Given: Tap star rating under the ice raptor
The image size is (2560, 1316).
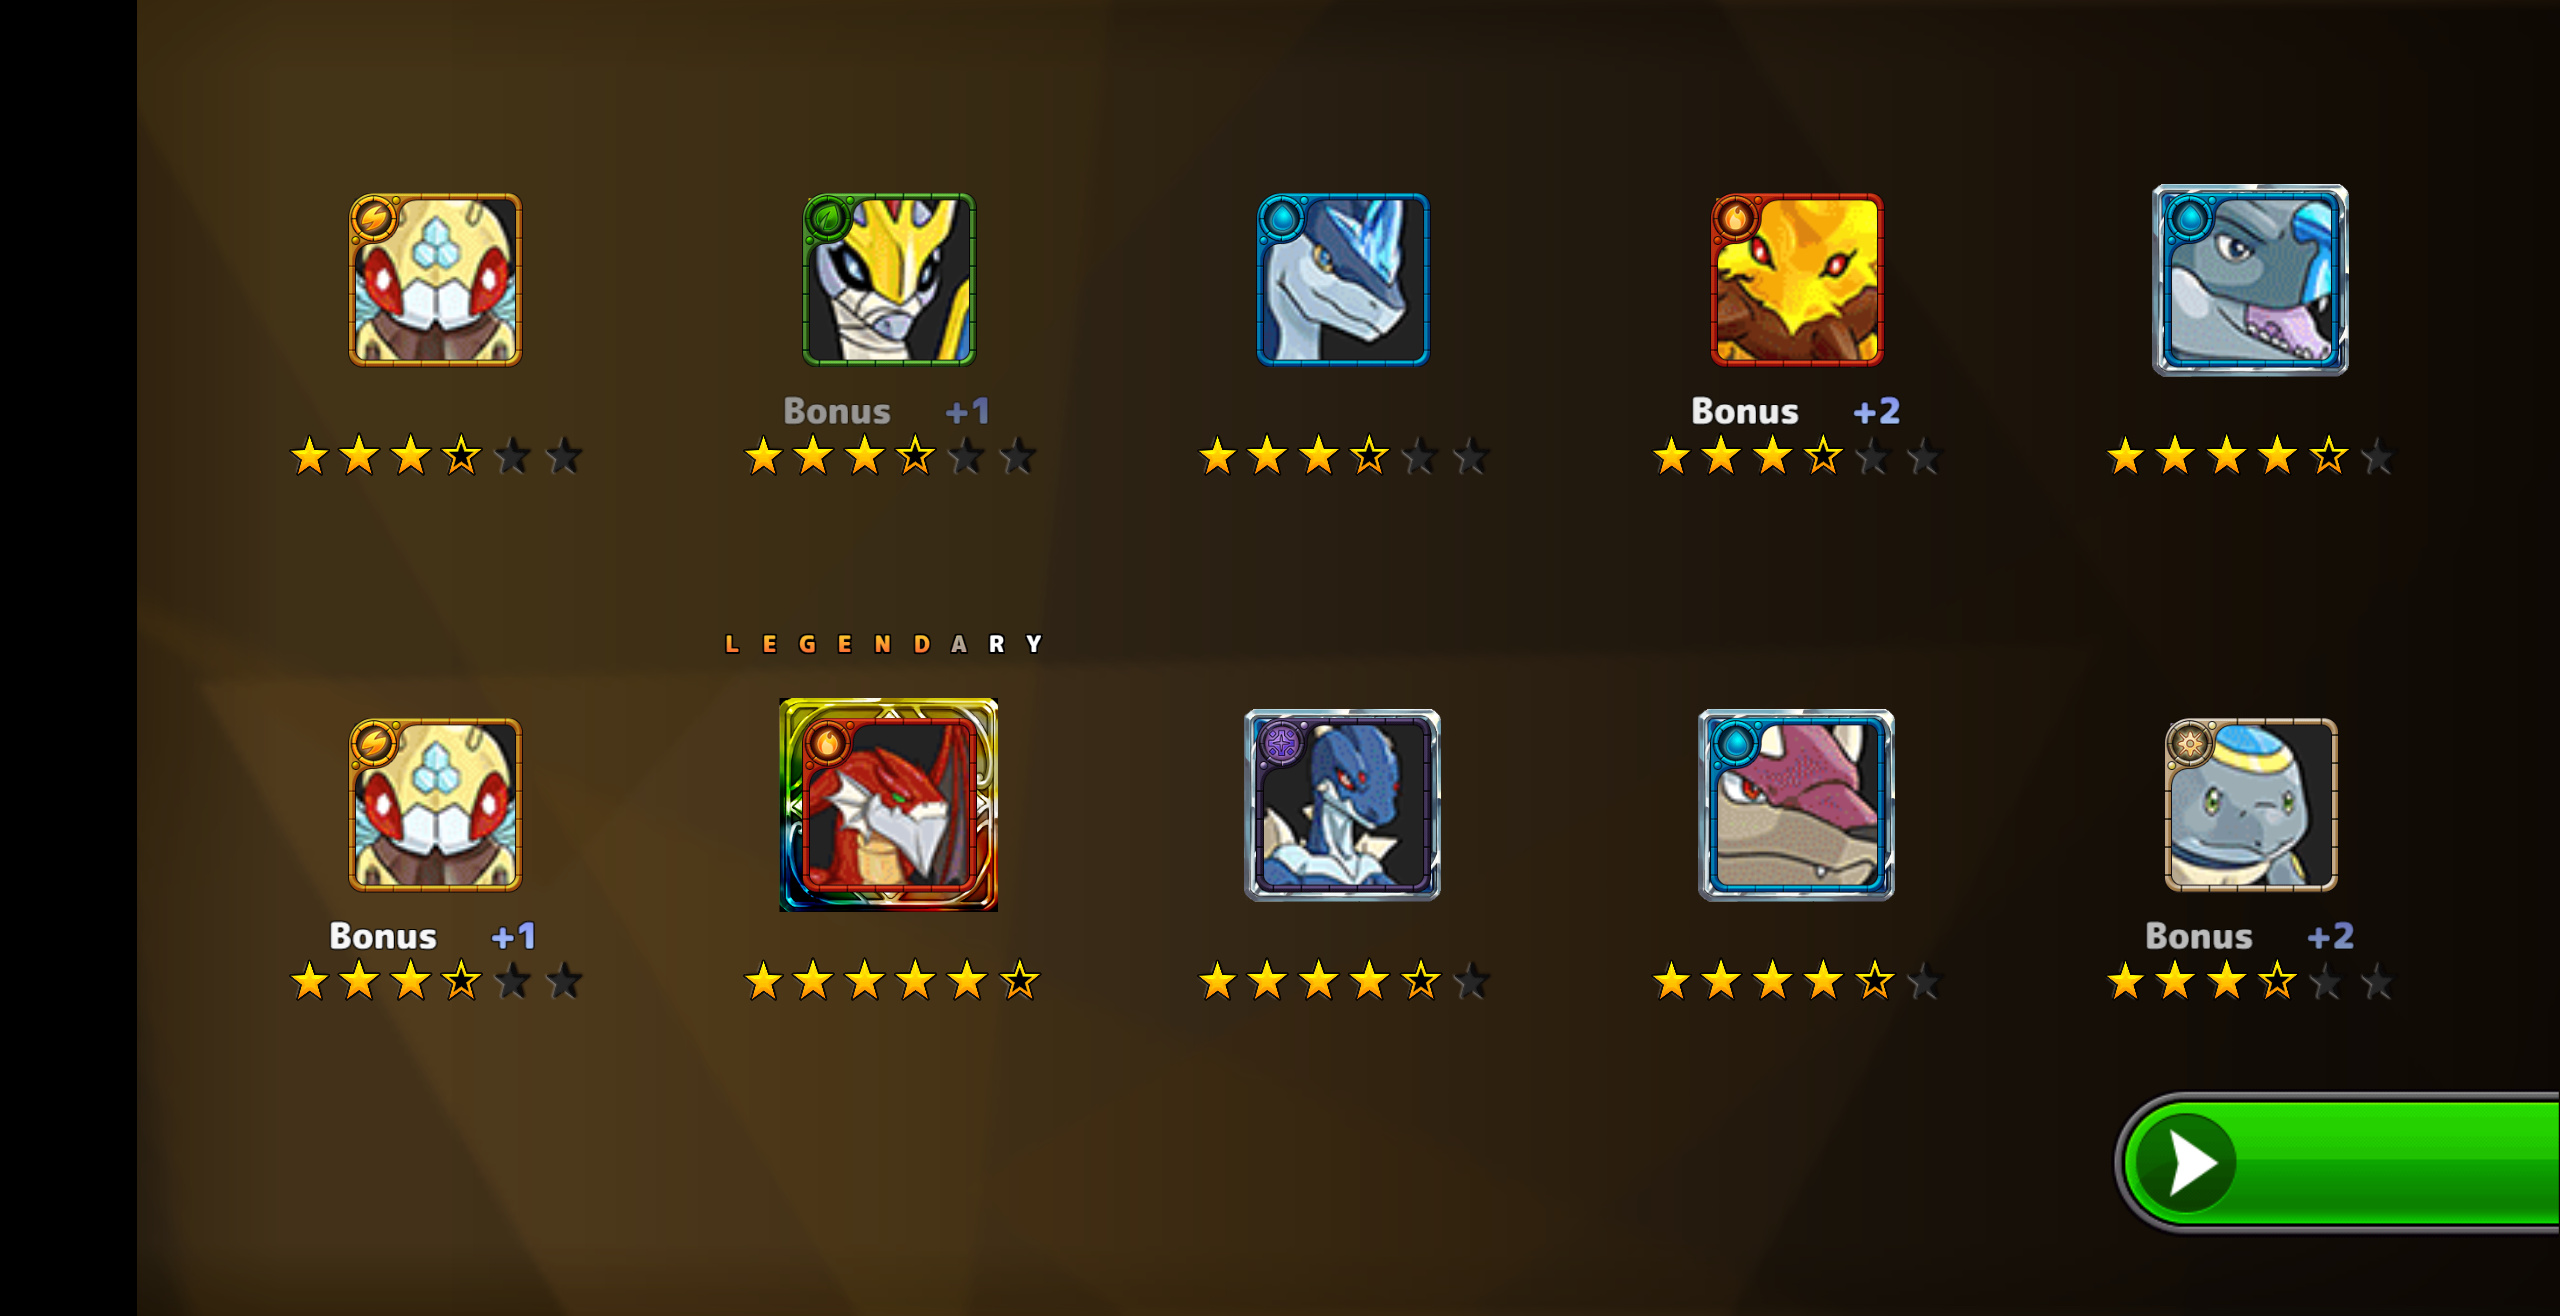Looking at the screenshot, I should click(1344, 456).
